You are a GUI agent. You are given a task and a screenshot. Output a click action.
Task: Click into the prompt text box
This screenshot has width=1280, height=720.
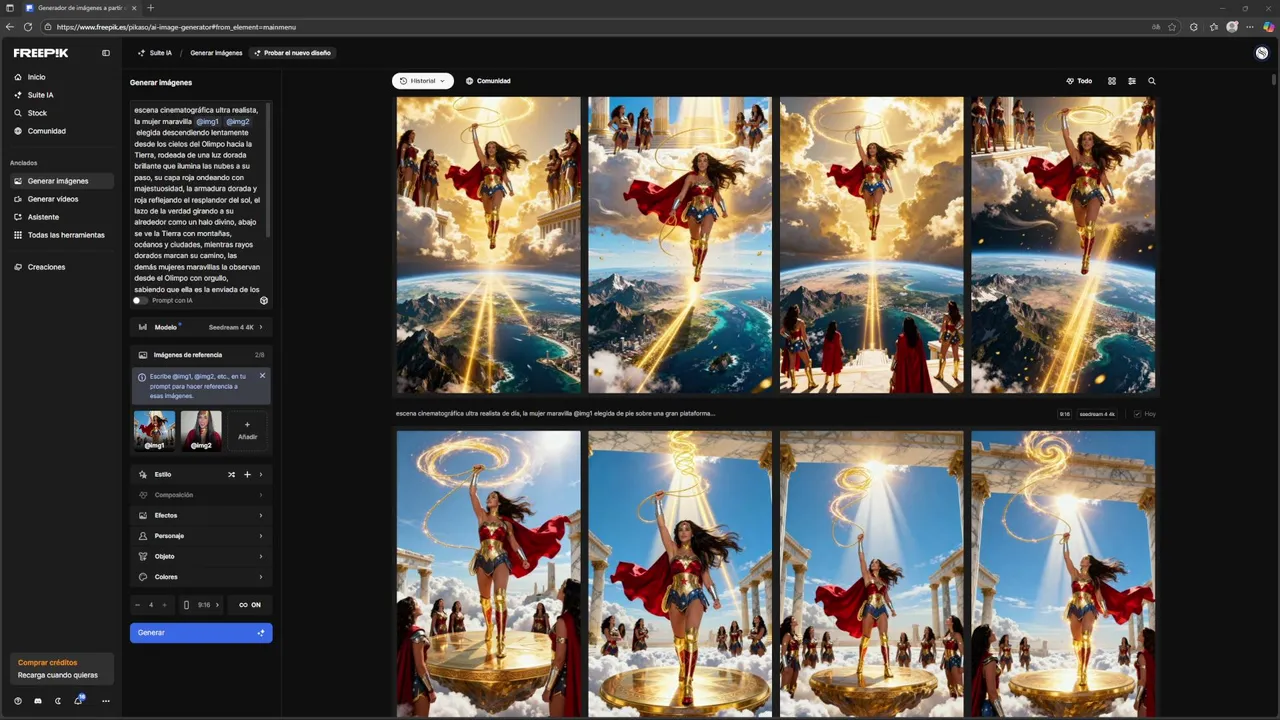click(x=200, y=198)
